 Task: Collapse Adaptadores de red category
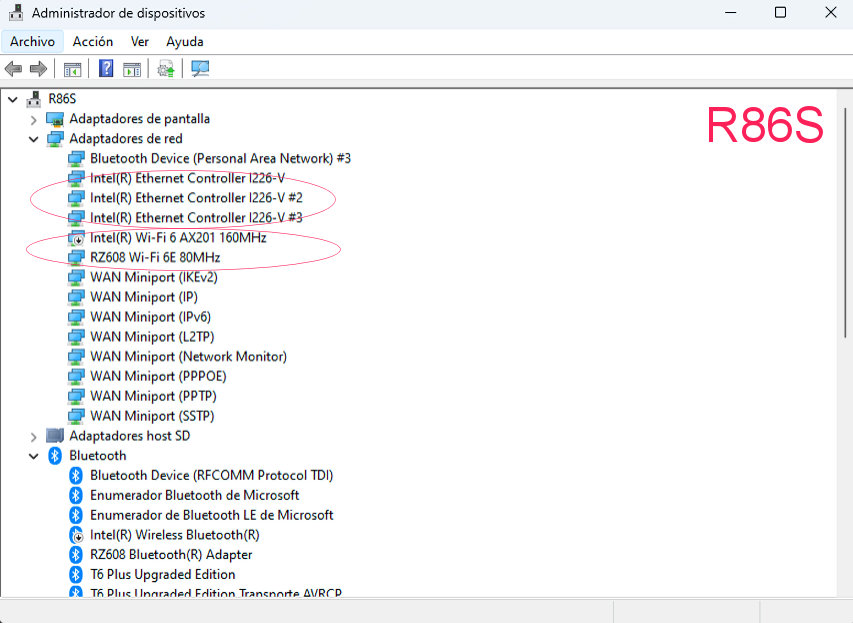34,139
